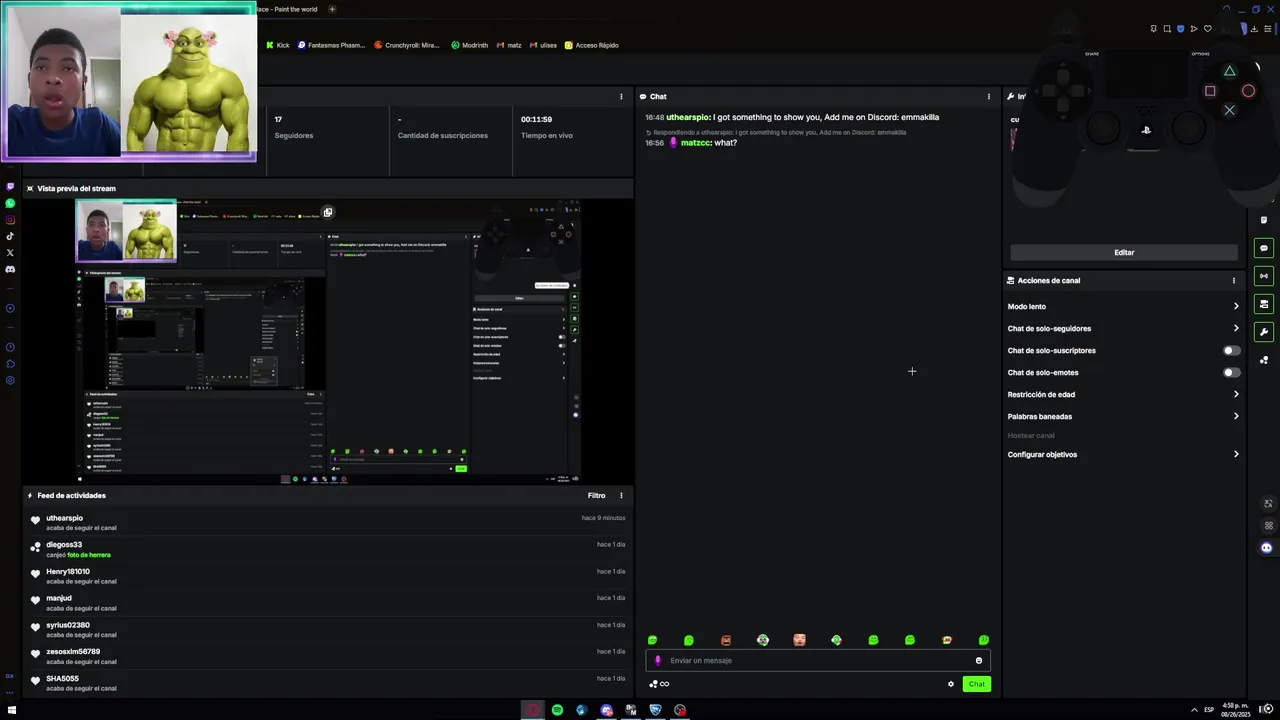
Task: Click the Discord bubble on the right edge
Action: point(1266,548)
